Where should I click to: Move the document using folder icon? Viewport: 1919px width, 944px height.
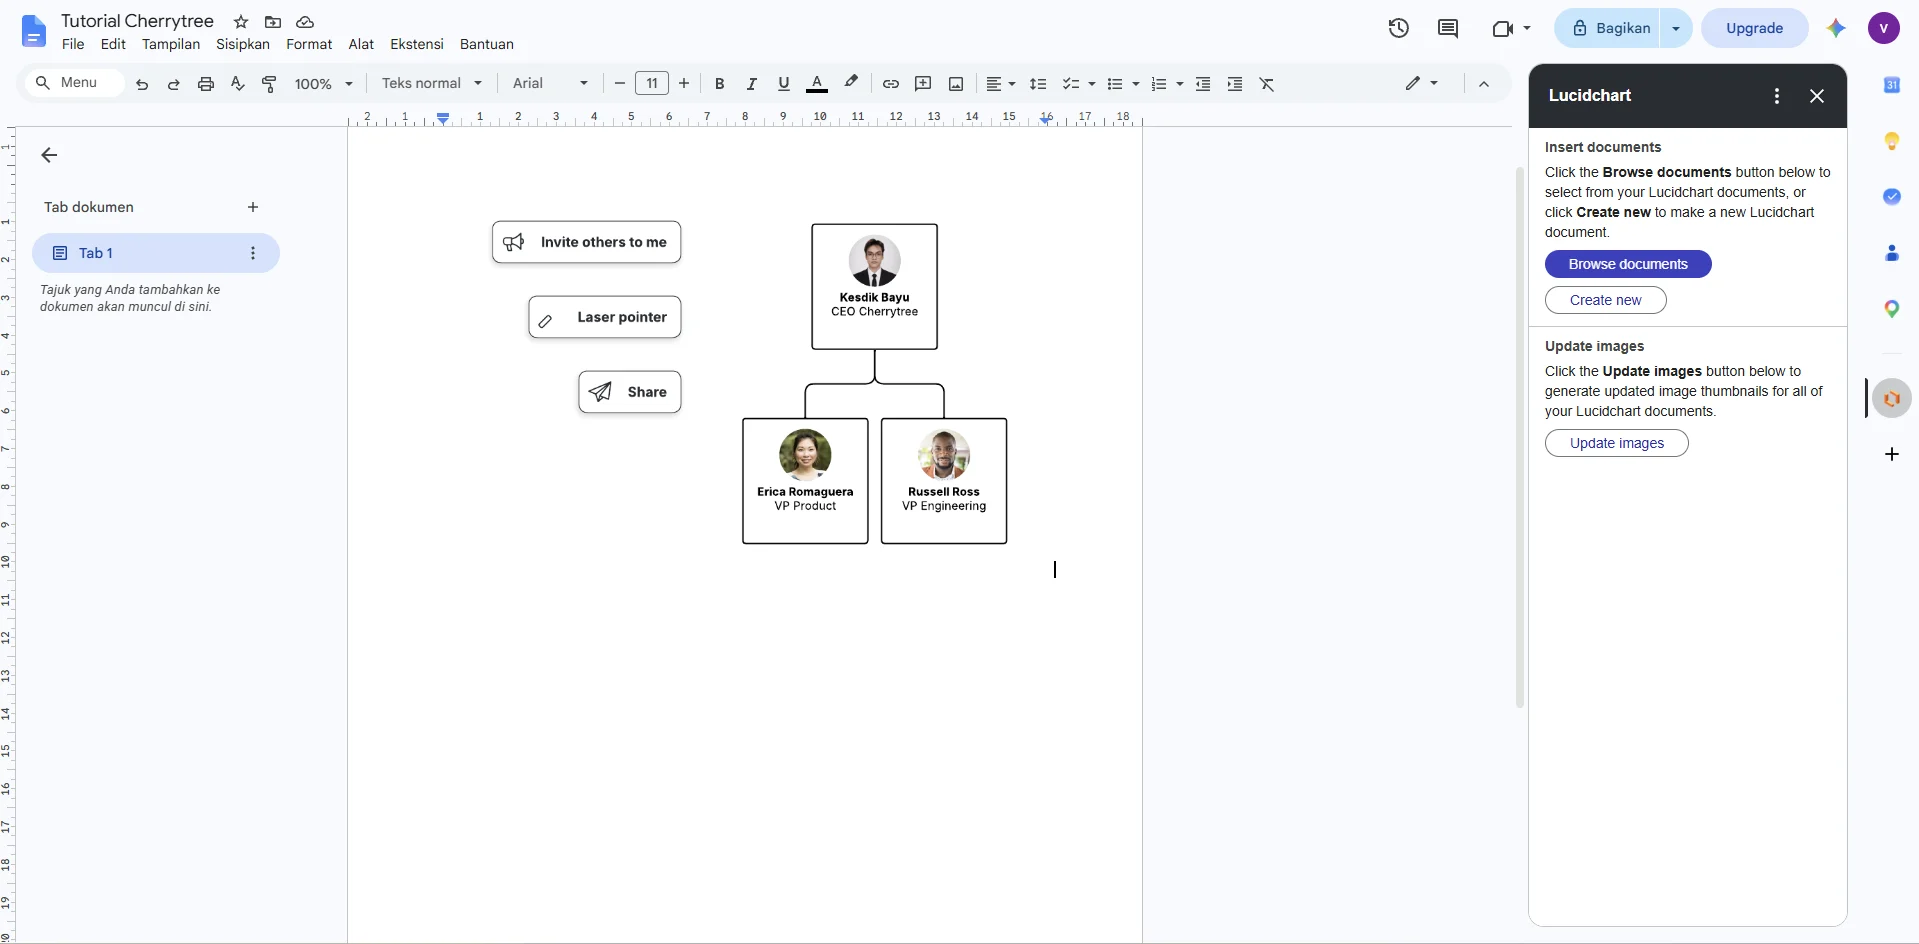point(273,22)
